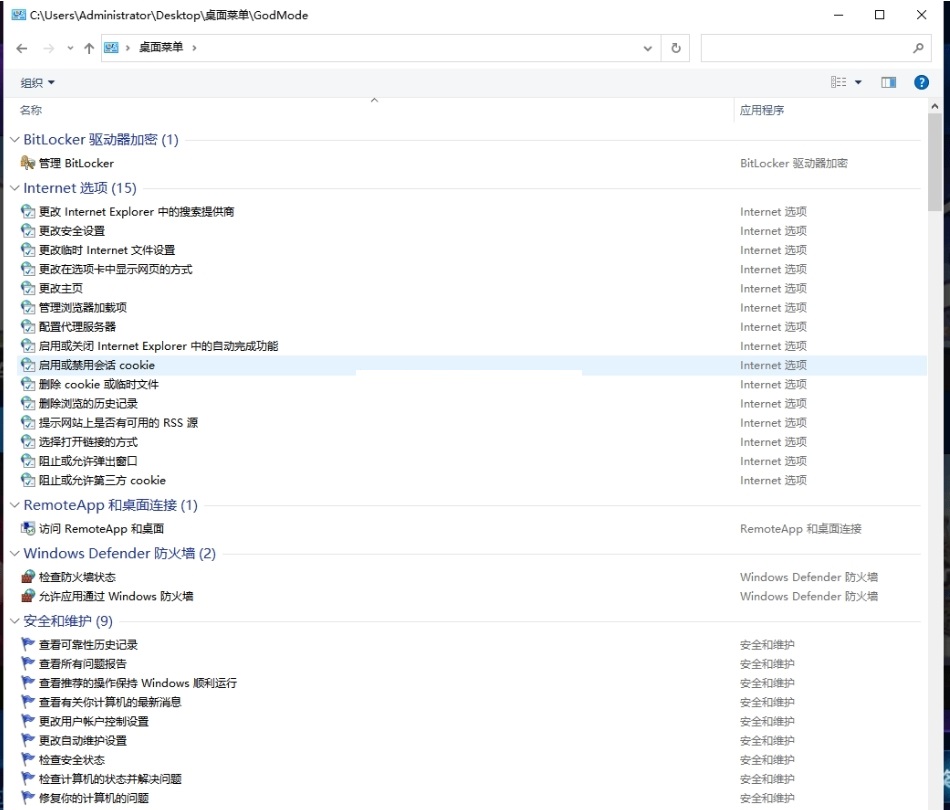Click the search input box
950x810 pixels.
coord(807,48)
